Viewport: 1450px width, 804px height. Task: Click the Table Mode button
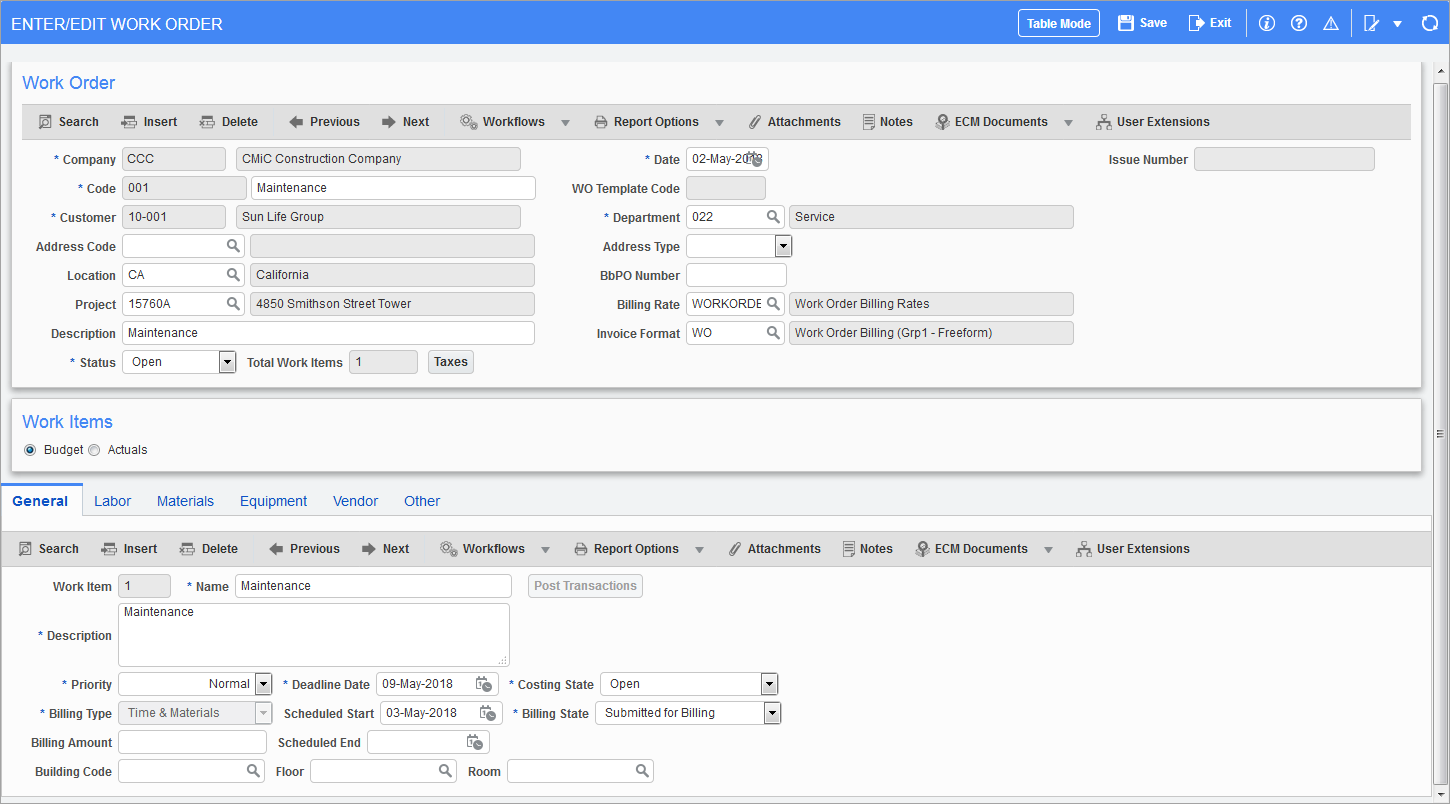1058,22
